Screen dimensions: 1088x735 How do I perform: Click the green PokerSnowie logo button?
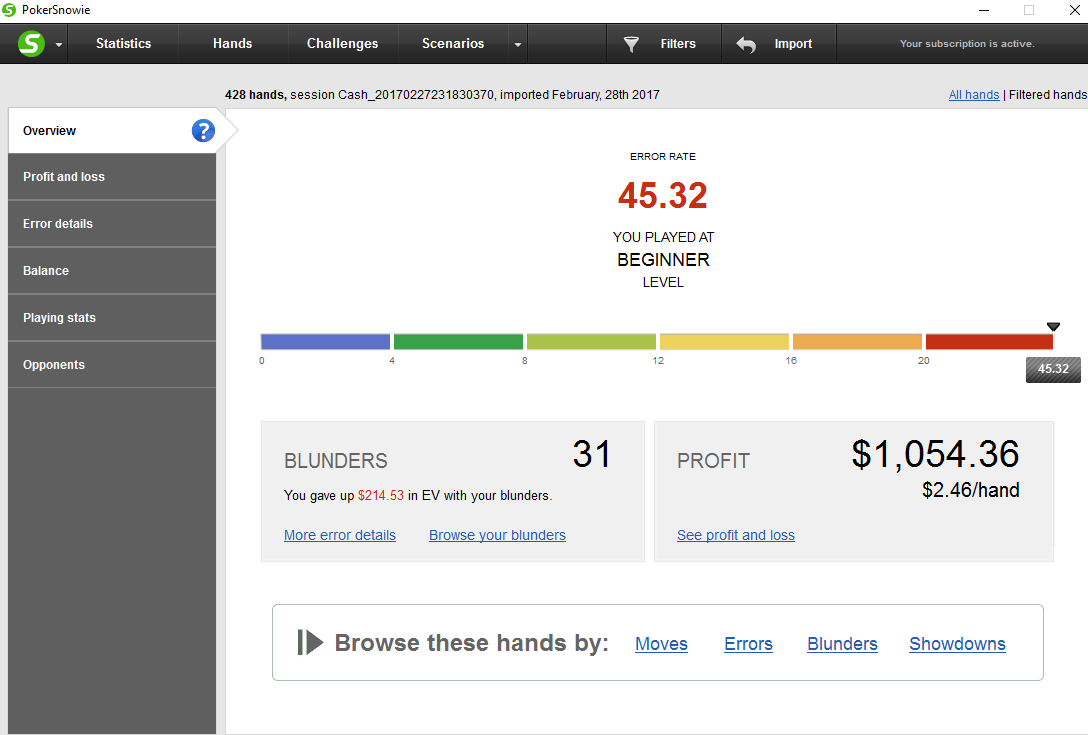pos(31,44)
